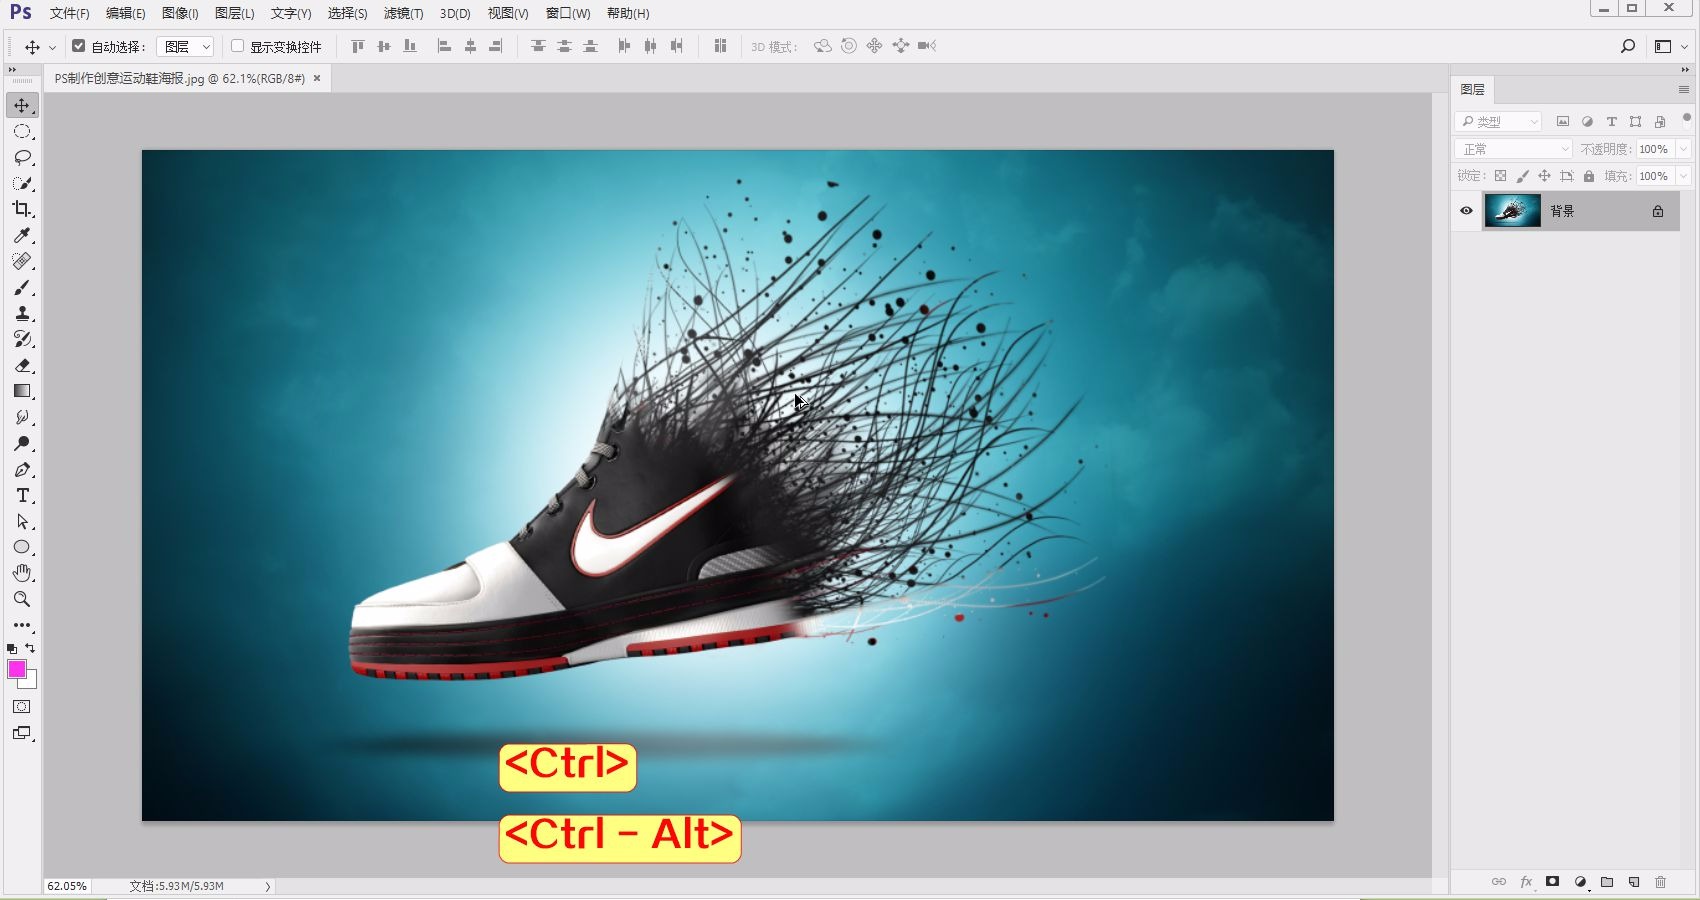Select the Eraser tool

coord(22,365)
